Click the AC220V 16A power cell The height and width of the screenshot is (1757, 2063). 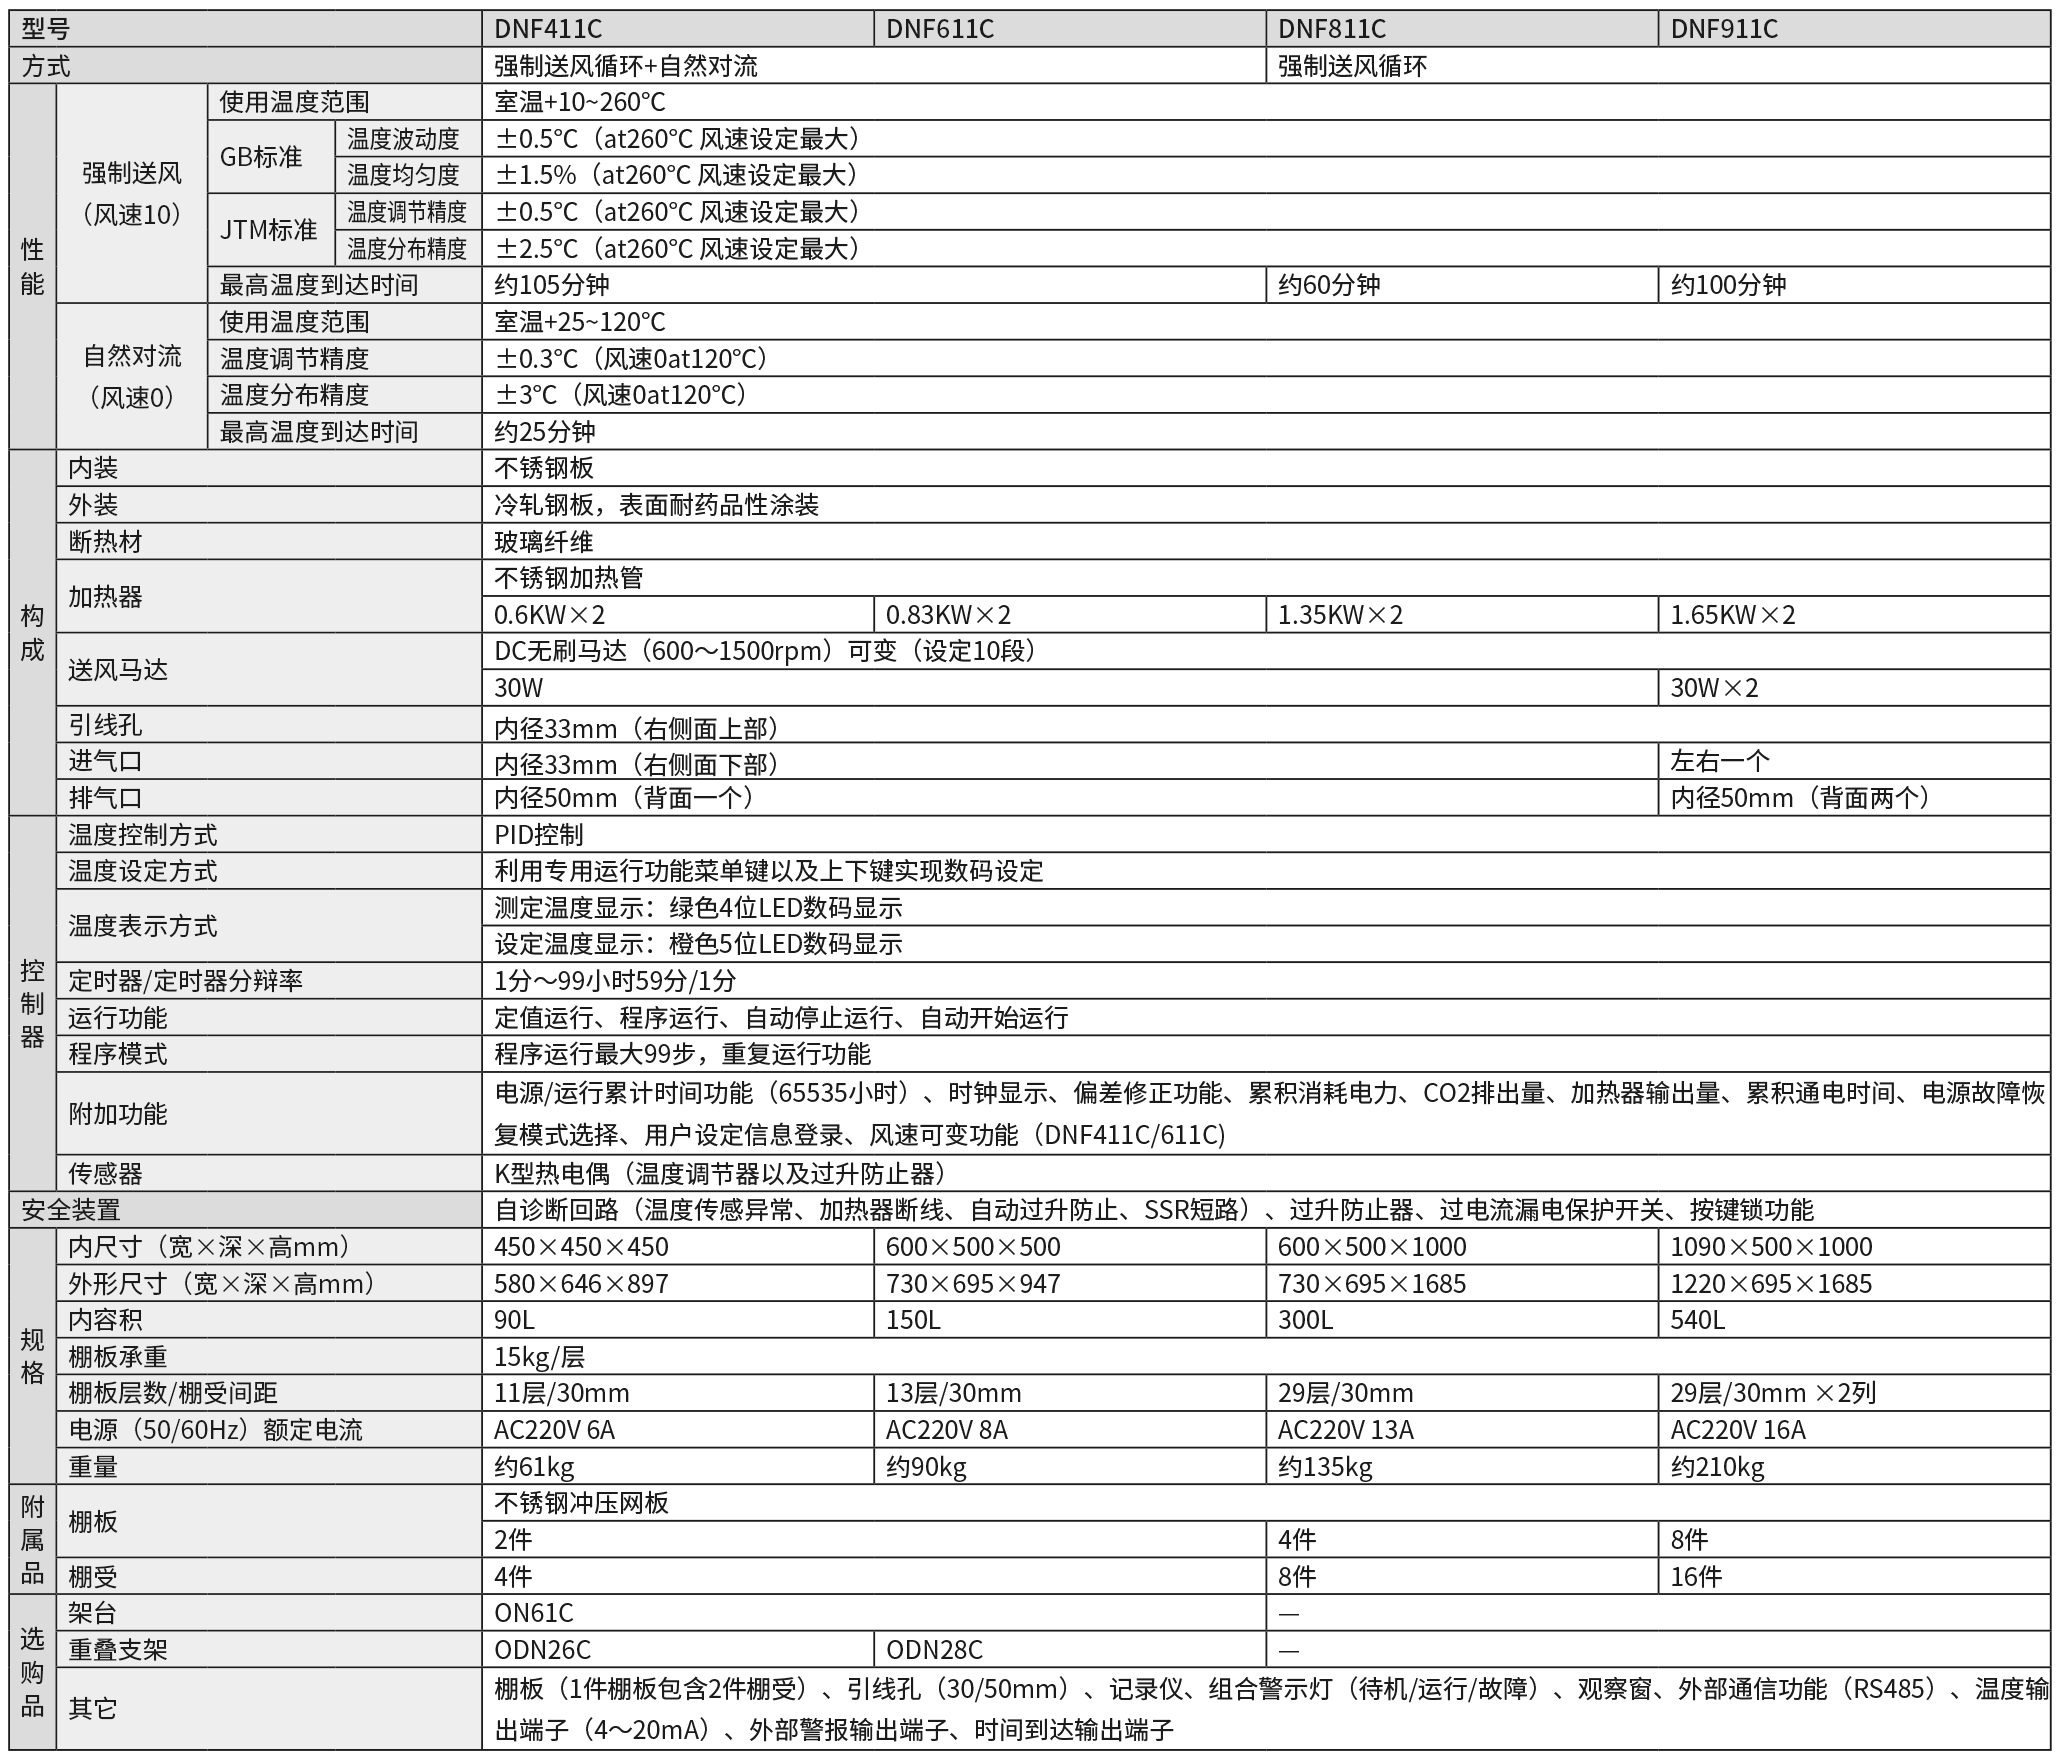point(1854,1430)
